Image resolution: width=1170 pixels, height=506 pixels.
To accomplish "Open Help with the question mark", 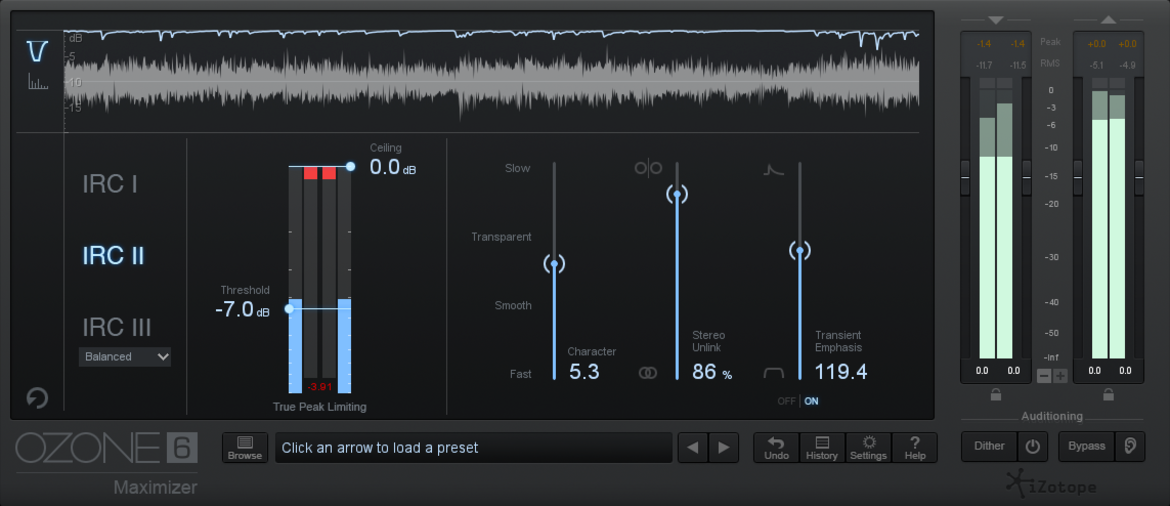I will 914,448.
